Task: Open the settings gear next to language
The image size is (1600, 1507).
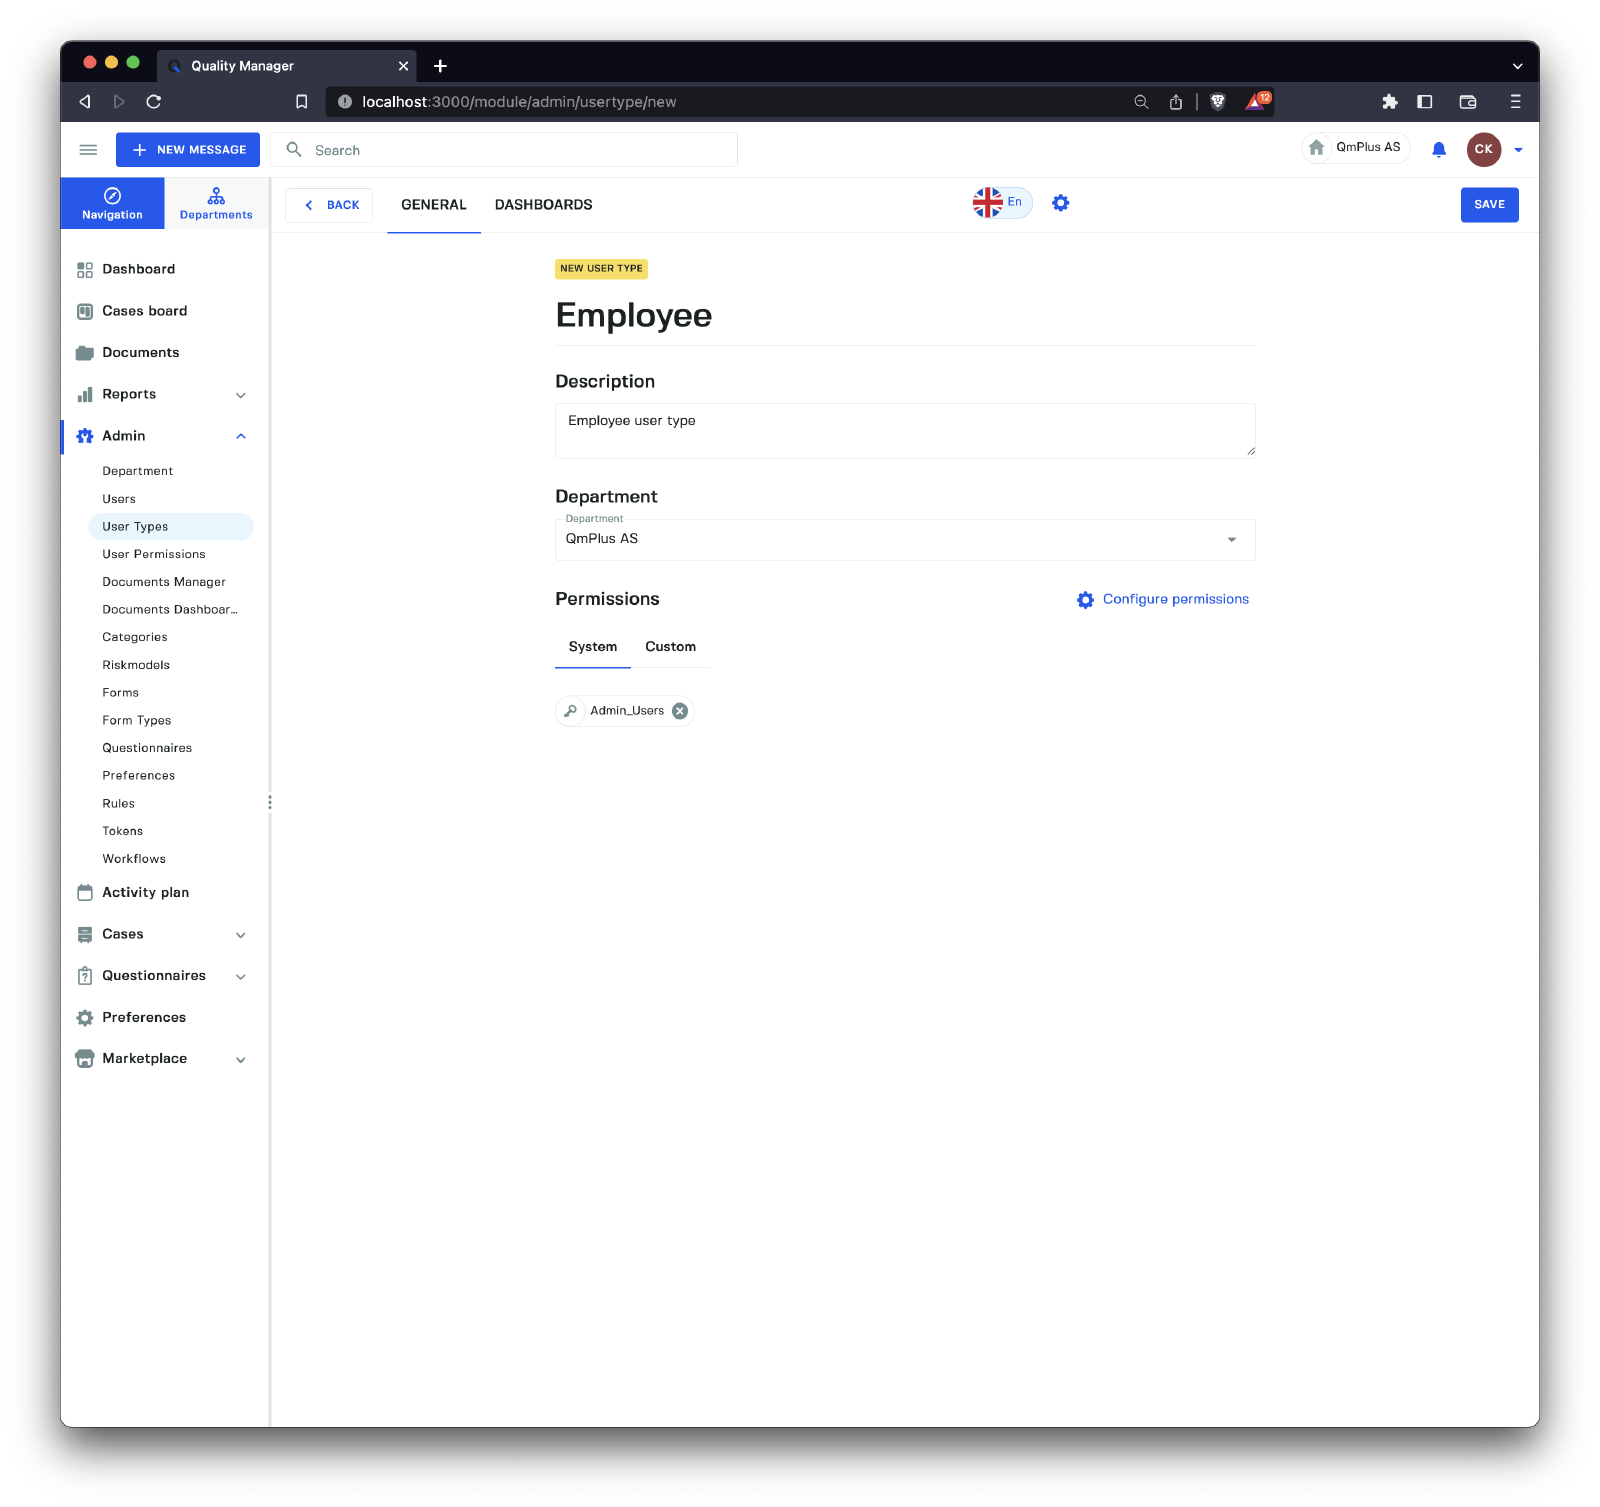Action: click(x=1060, y=203)
